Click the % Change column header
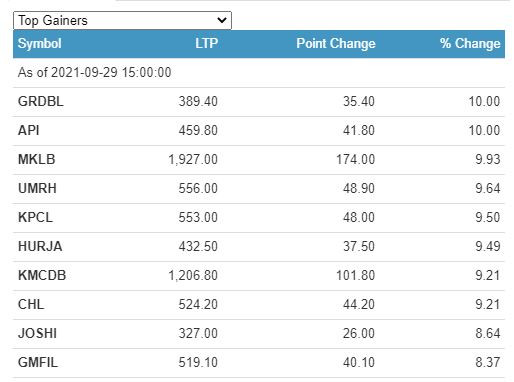Viewport: 514px width, 382px height. (x=470, y=43)
